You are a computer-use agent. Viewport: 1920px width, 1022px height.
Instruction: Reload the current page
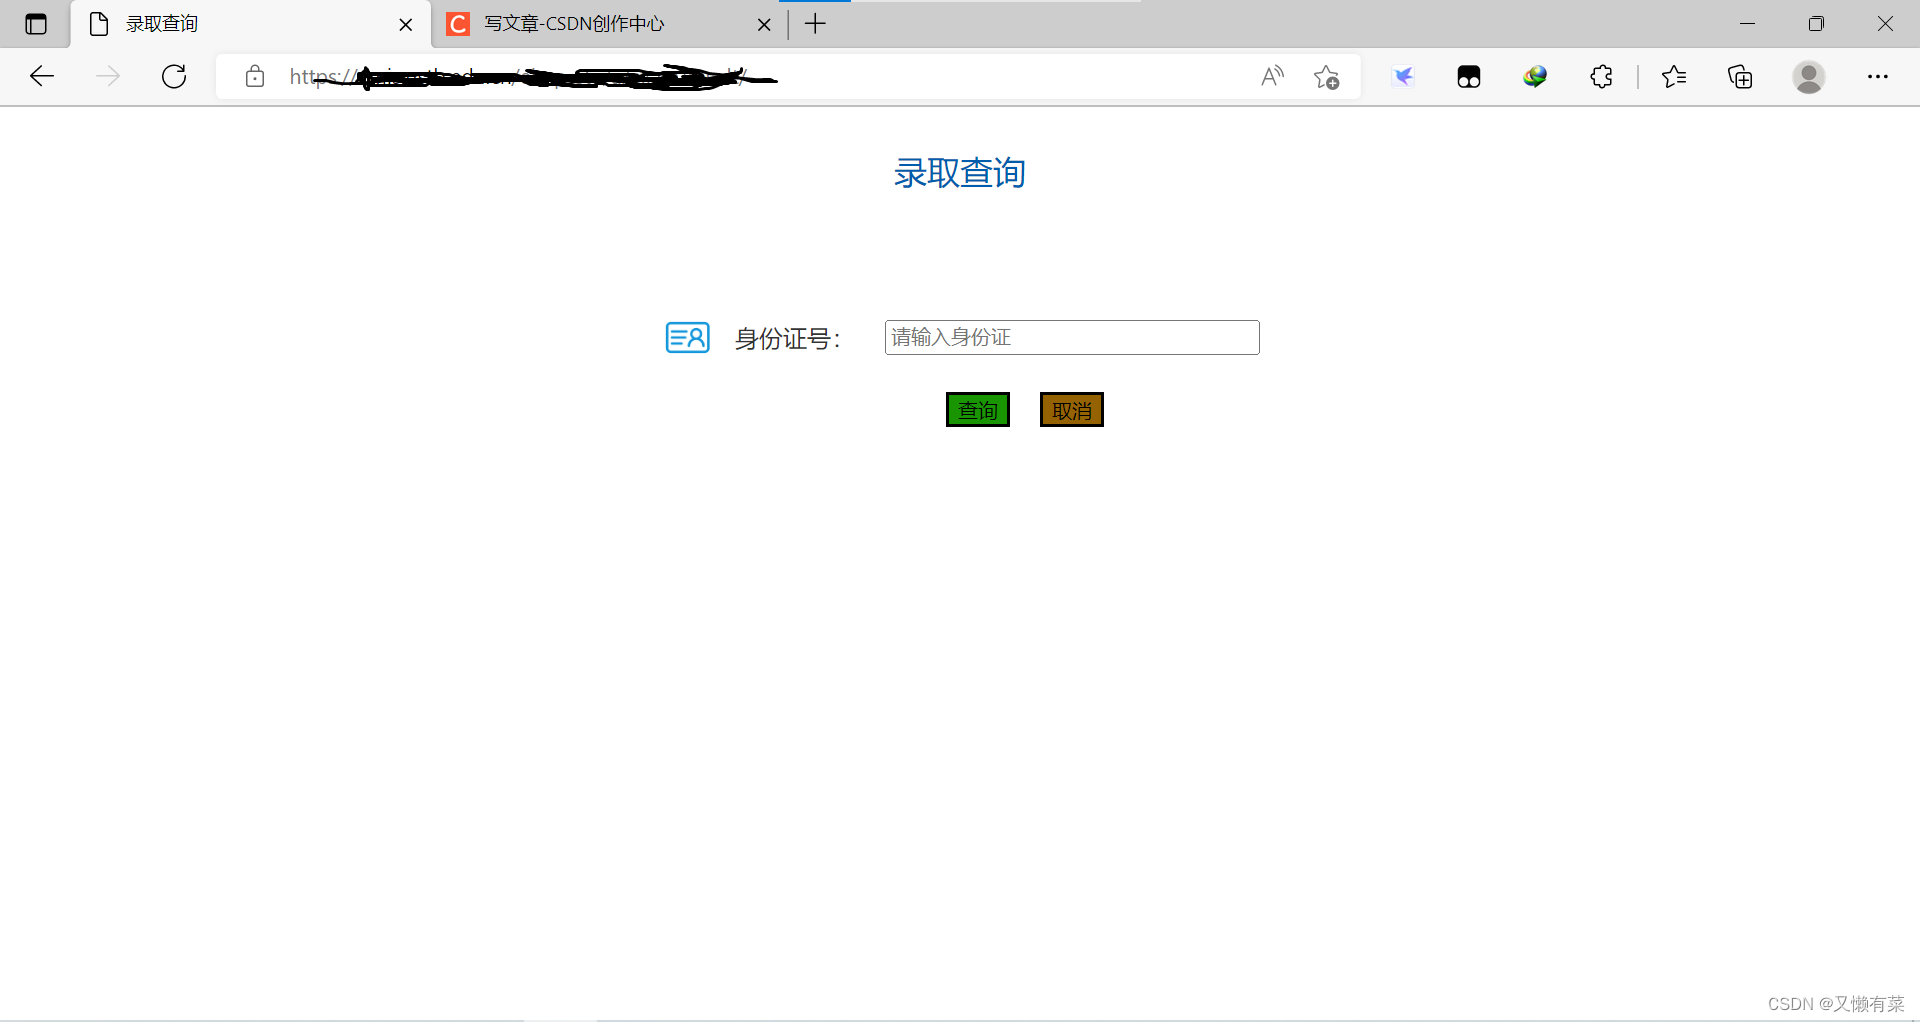[174, 76]
